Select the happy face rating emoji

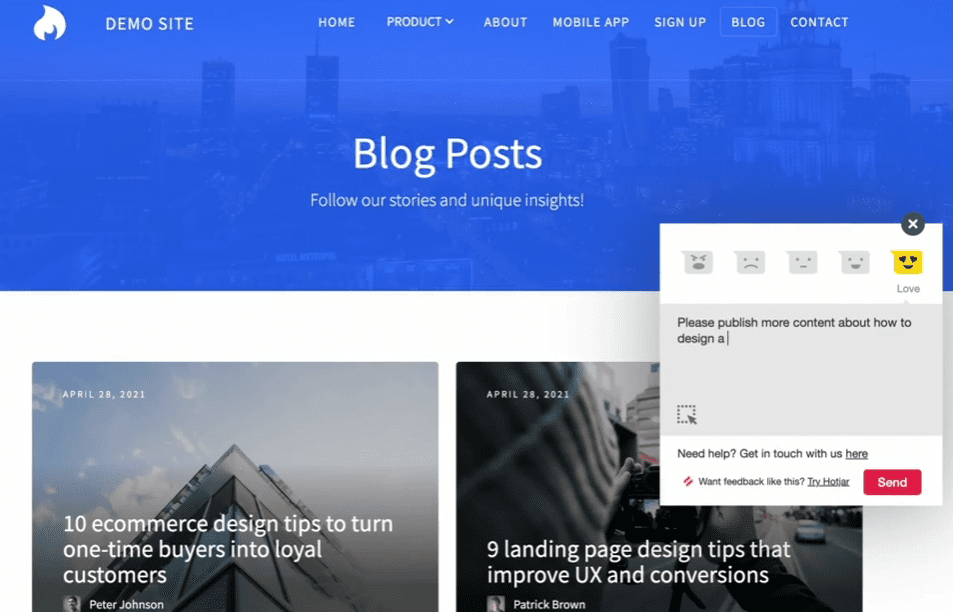[855, 263]
